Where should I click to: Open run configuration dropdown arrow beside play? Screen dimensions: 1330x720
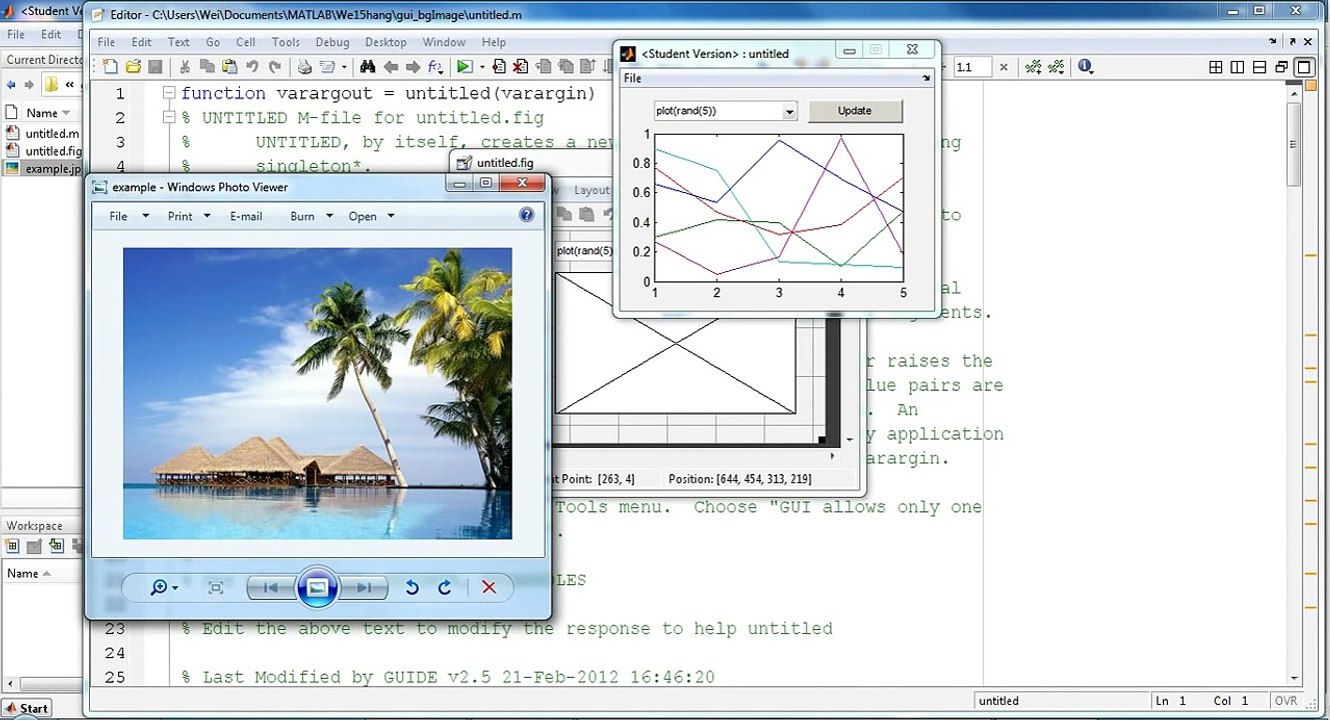coord(482,67)
